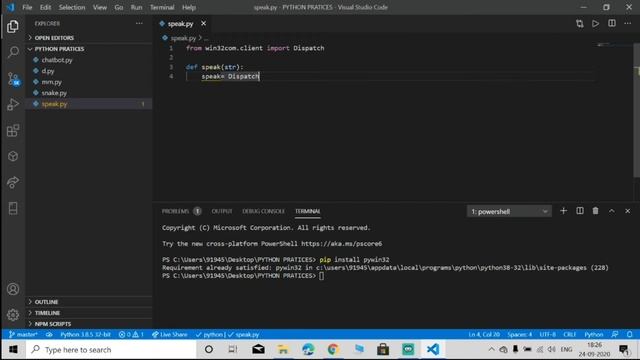Open Source Control view icon
The height and width of the screenshot is (360, 640).
pos(13,78)
